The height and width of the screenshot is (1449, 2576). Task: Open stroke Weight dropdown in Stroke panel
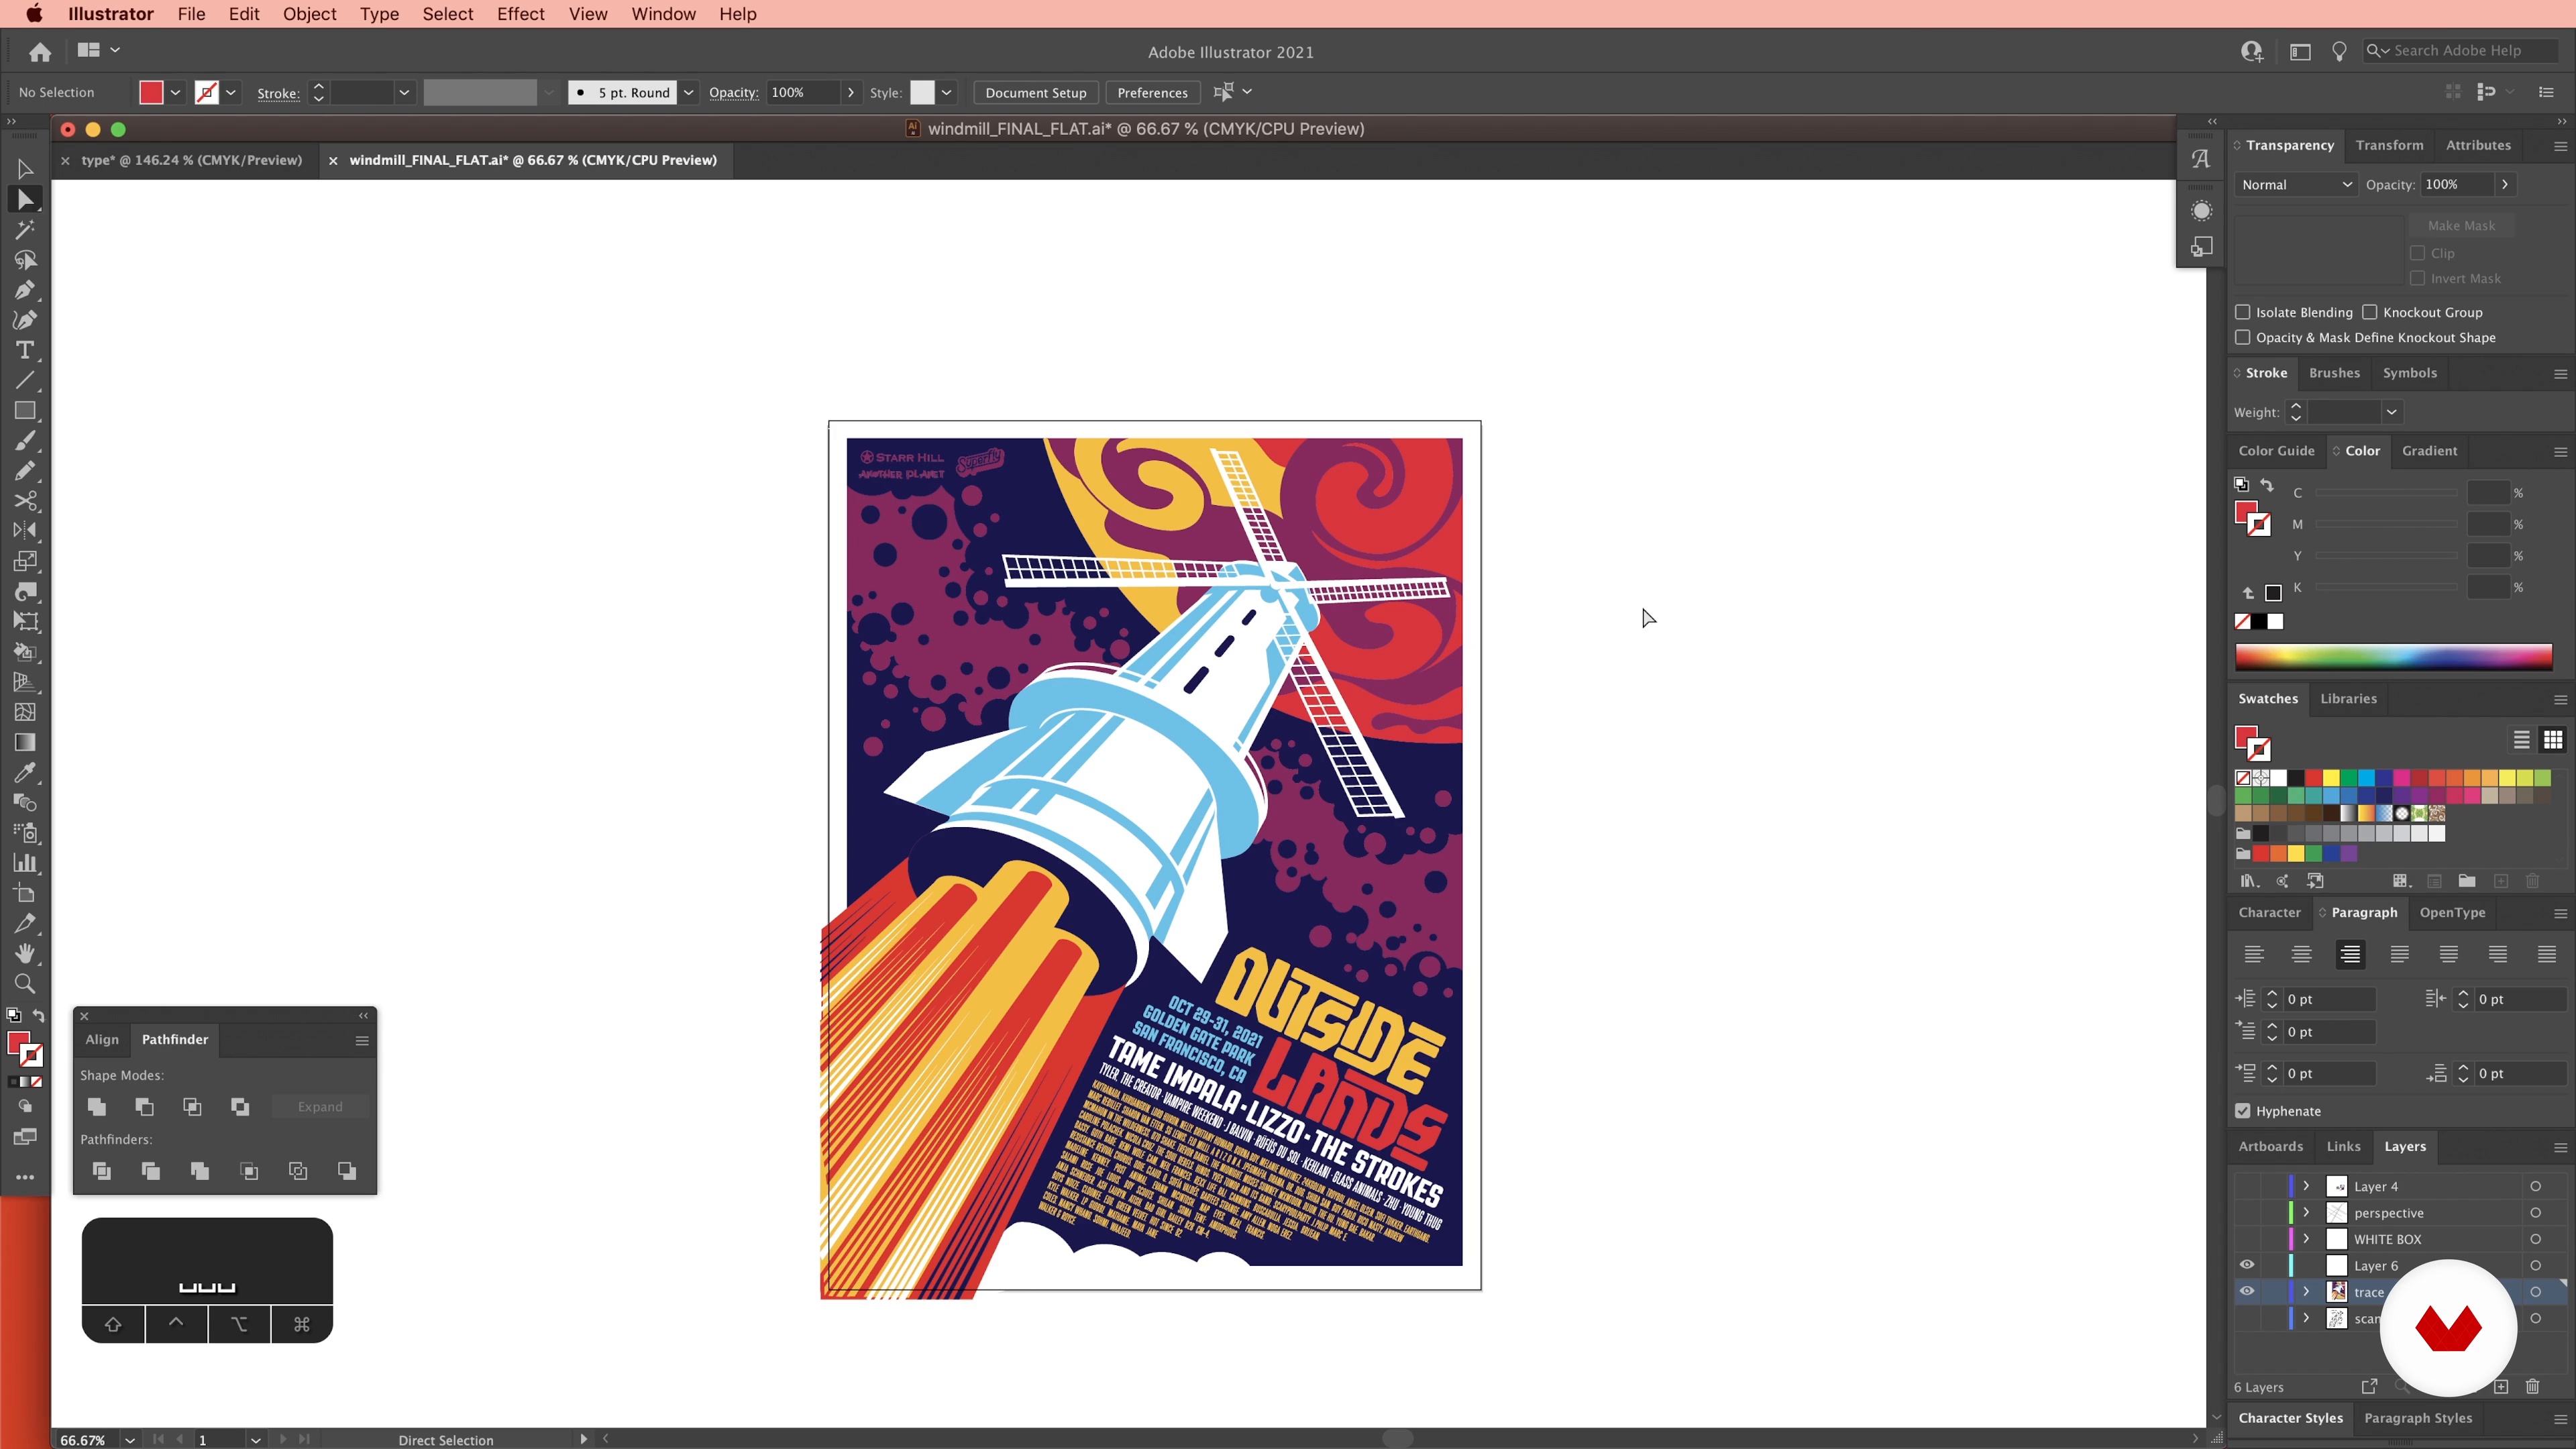tap(2391, 412)
